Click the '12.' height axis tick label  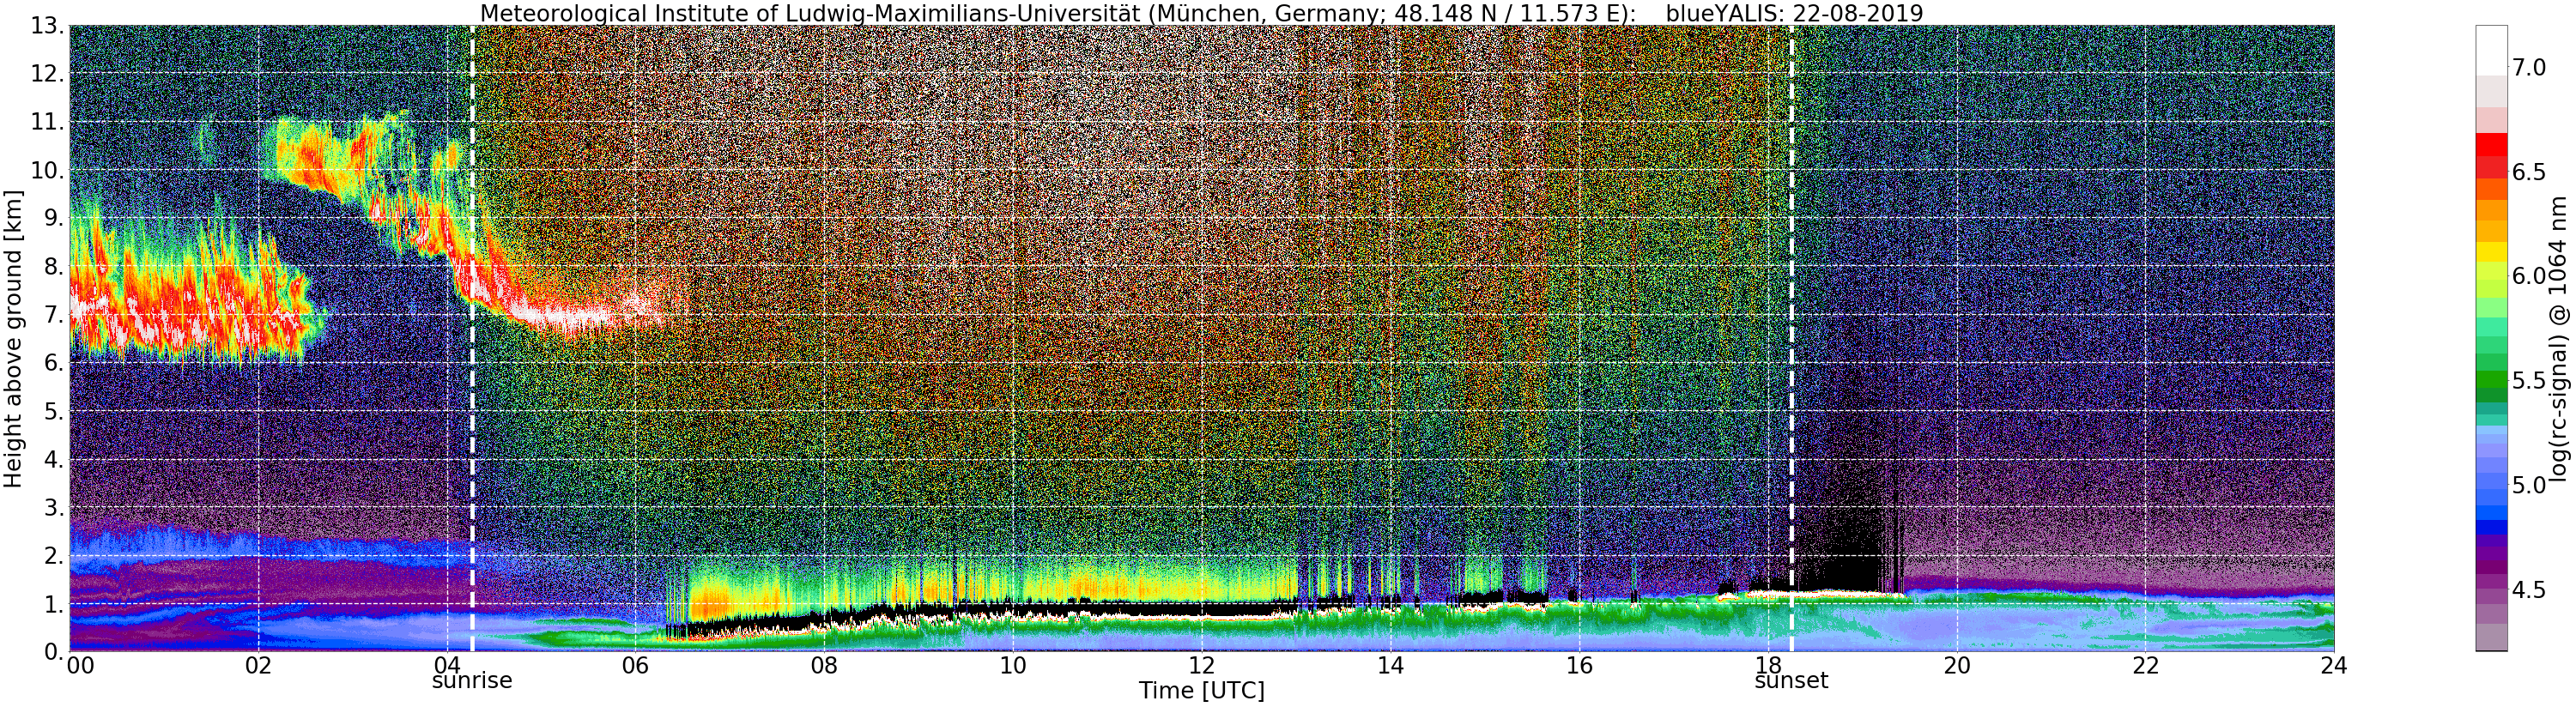48,74
